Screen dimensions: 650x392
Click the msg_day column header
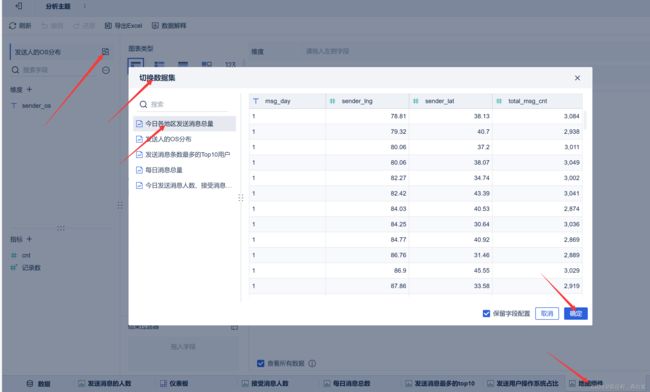point(287,101)
